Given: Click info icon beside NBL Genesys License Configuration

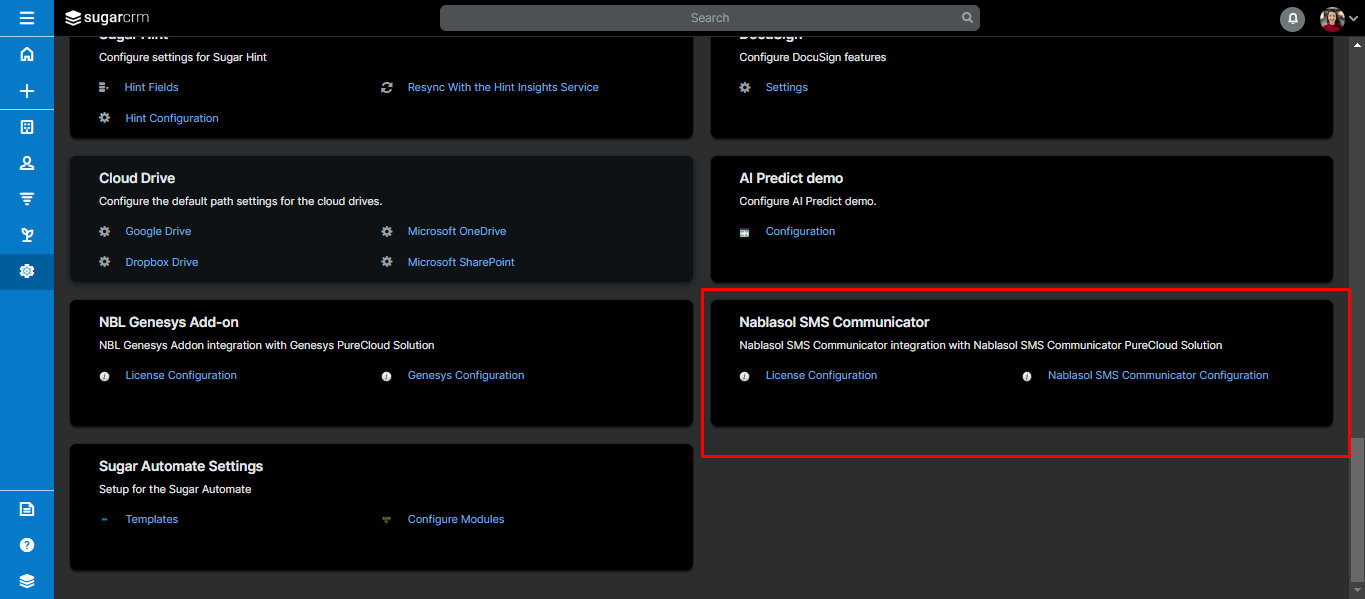Looking at the screenshot, I should [104, 377].
